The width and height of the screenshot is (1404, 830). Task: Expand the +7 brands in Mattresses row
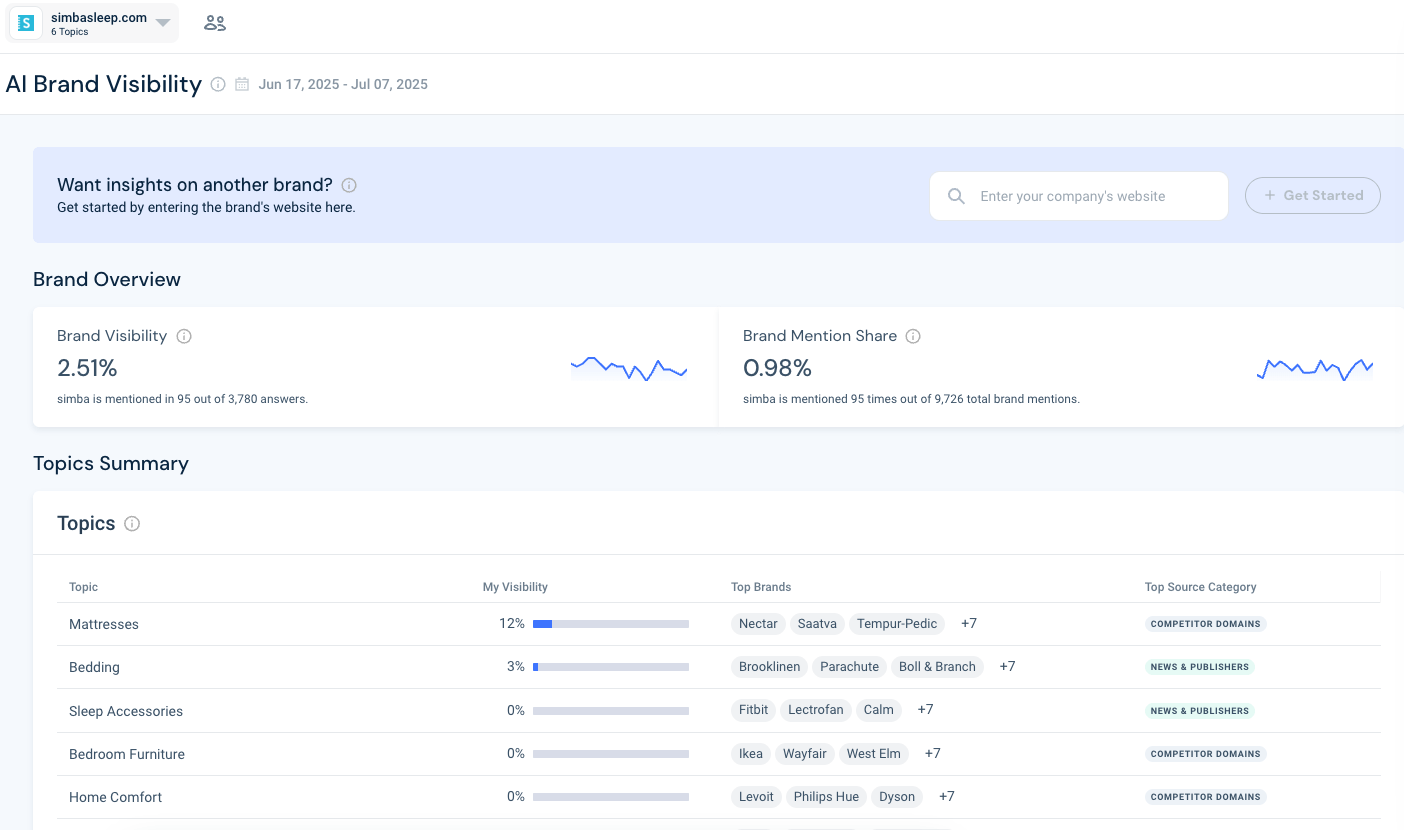pyautogui.click(x=968, y=624)
